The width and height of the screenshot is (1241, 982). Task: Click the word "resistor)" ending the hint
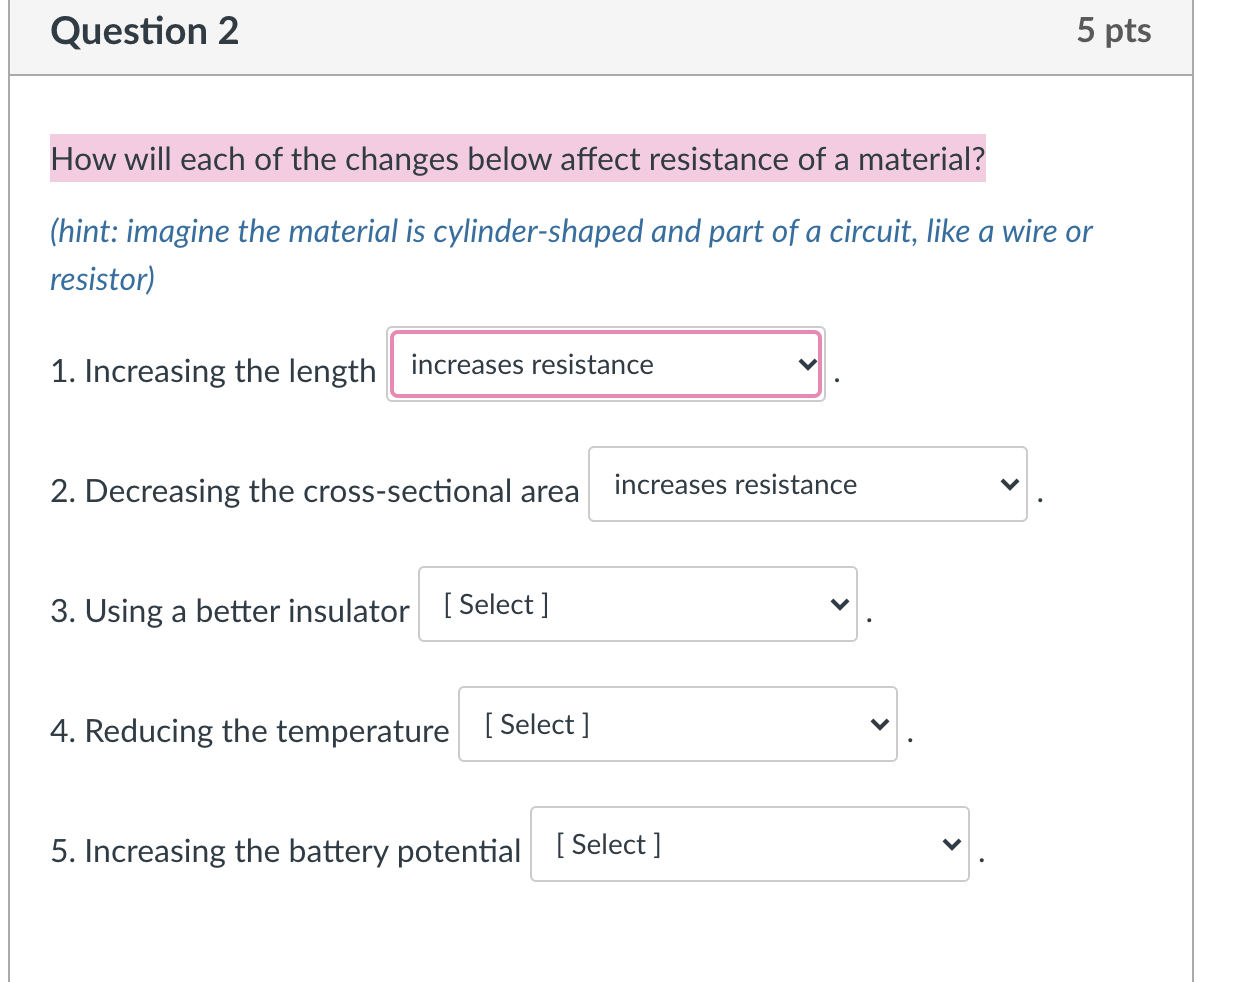(103, 279)
